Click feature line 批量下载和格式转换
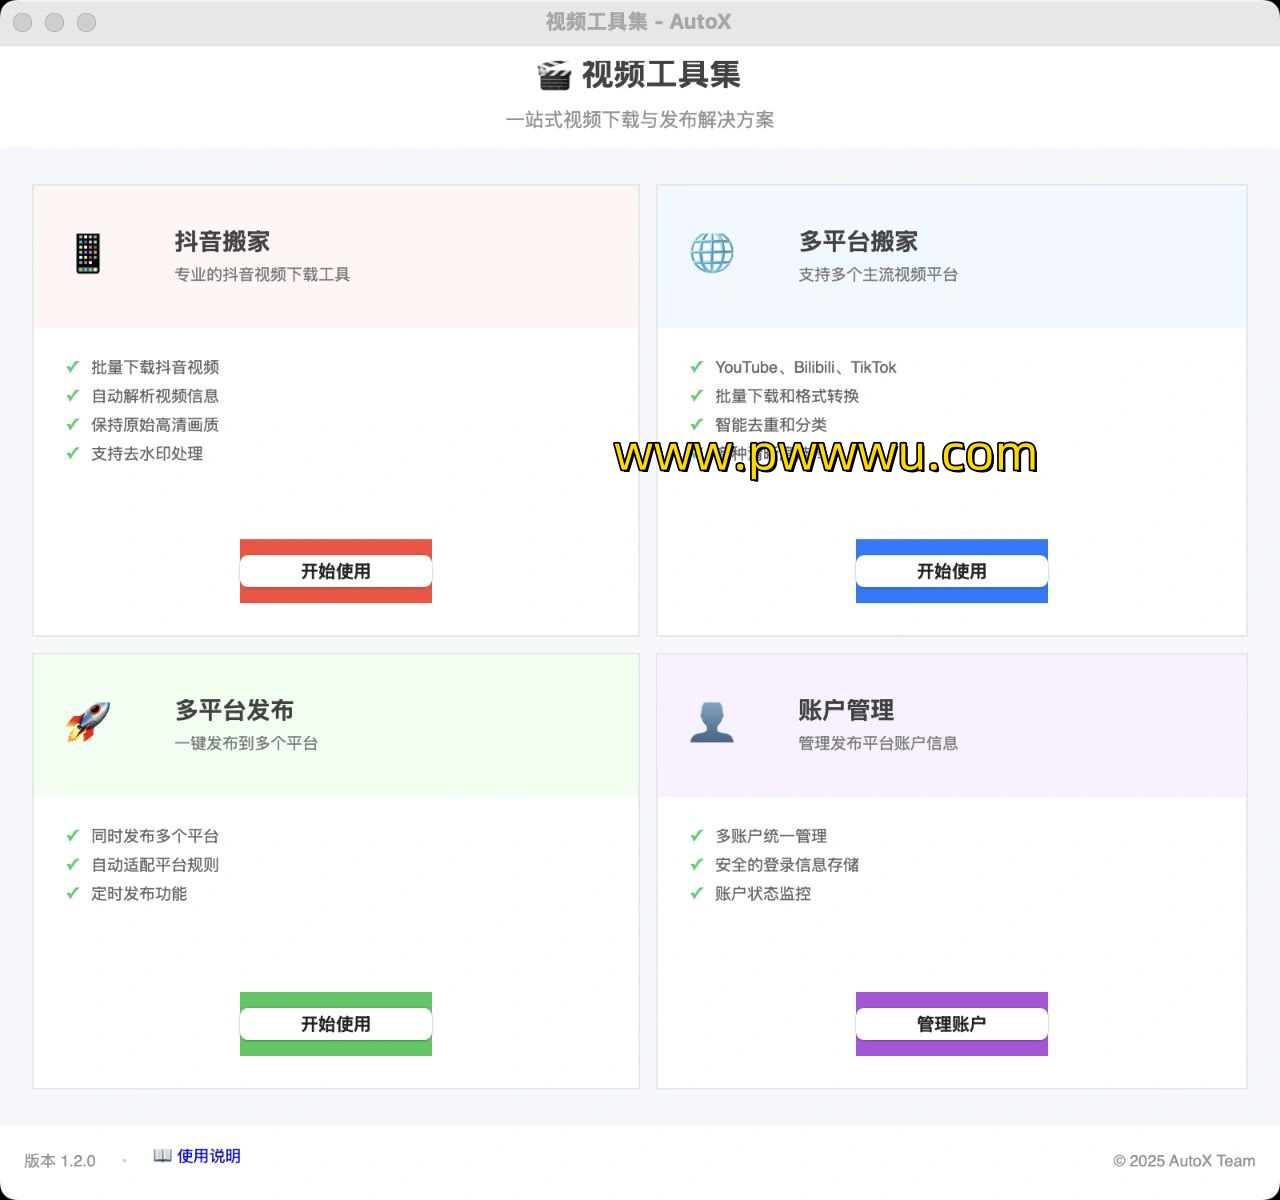 click(787, 396)
